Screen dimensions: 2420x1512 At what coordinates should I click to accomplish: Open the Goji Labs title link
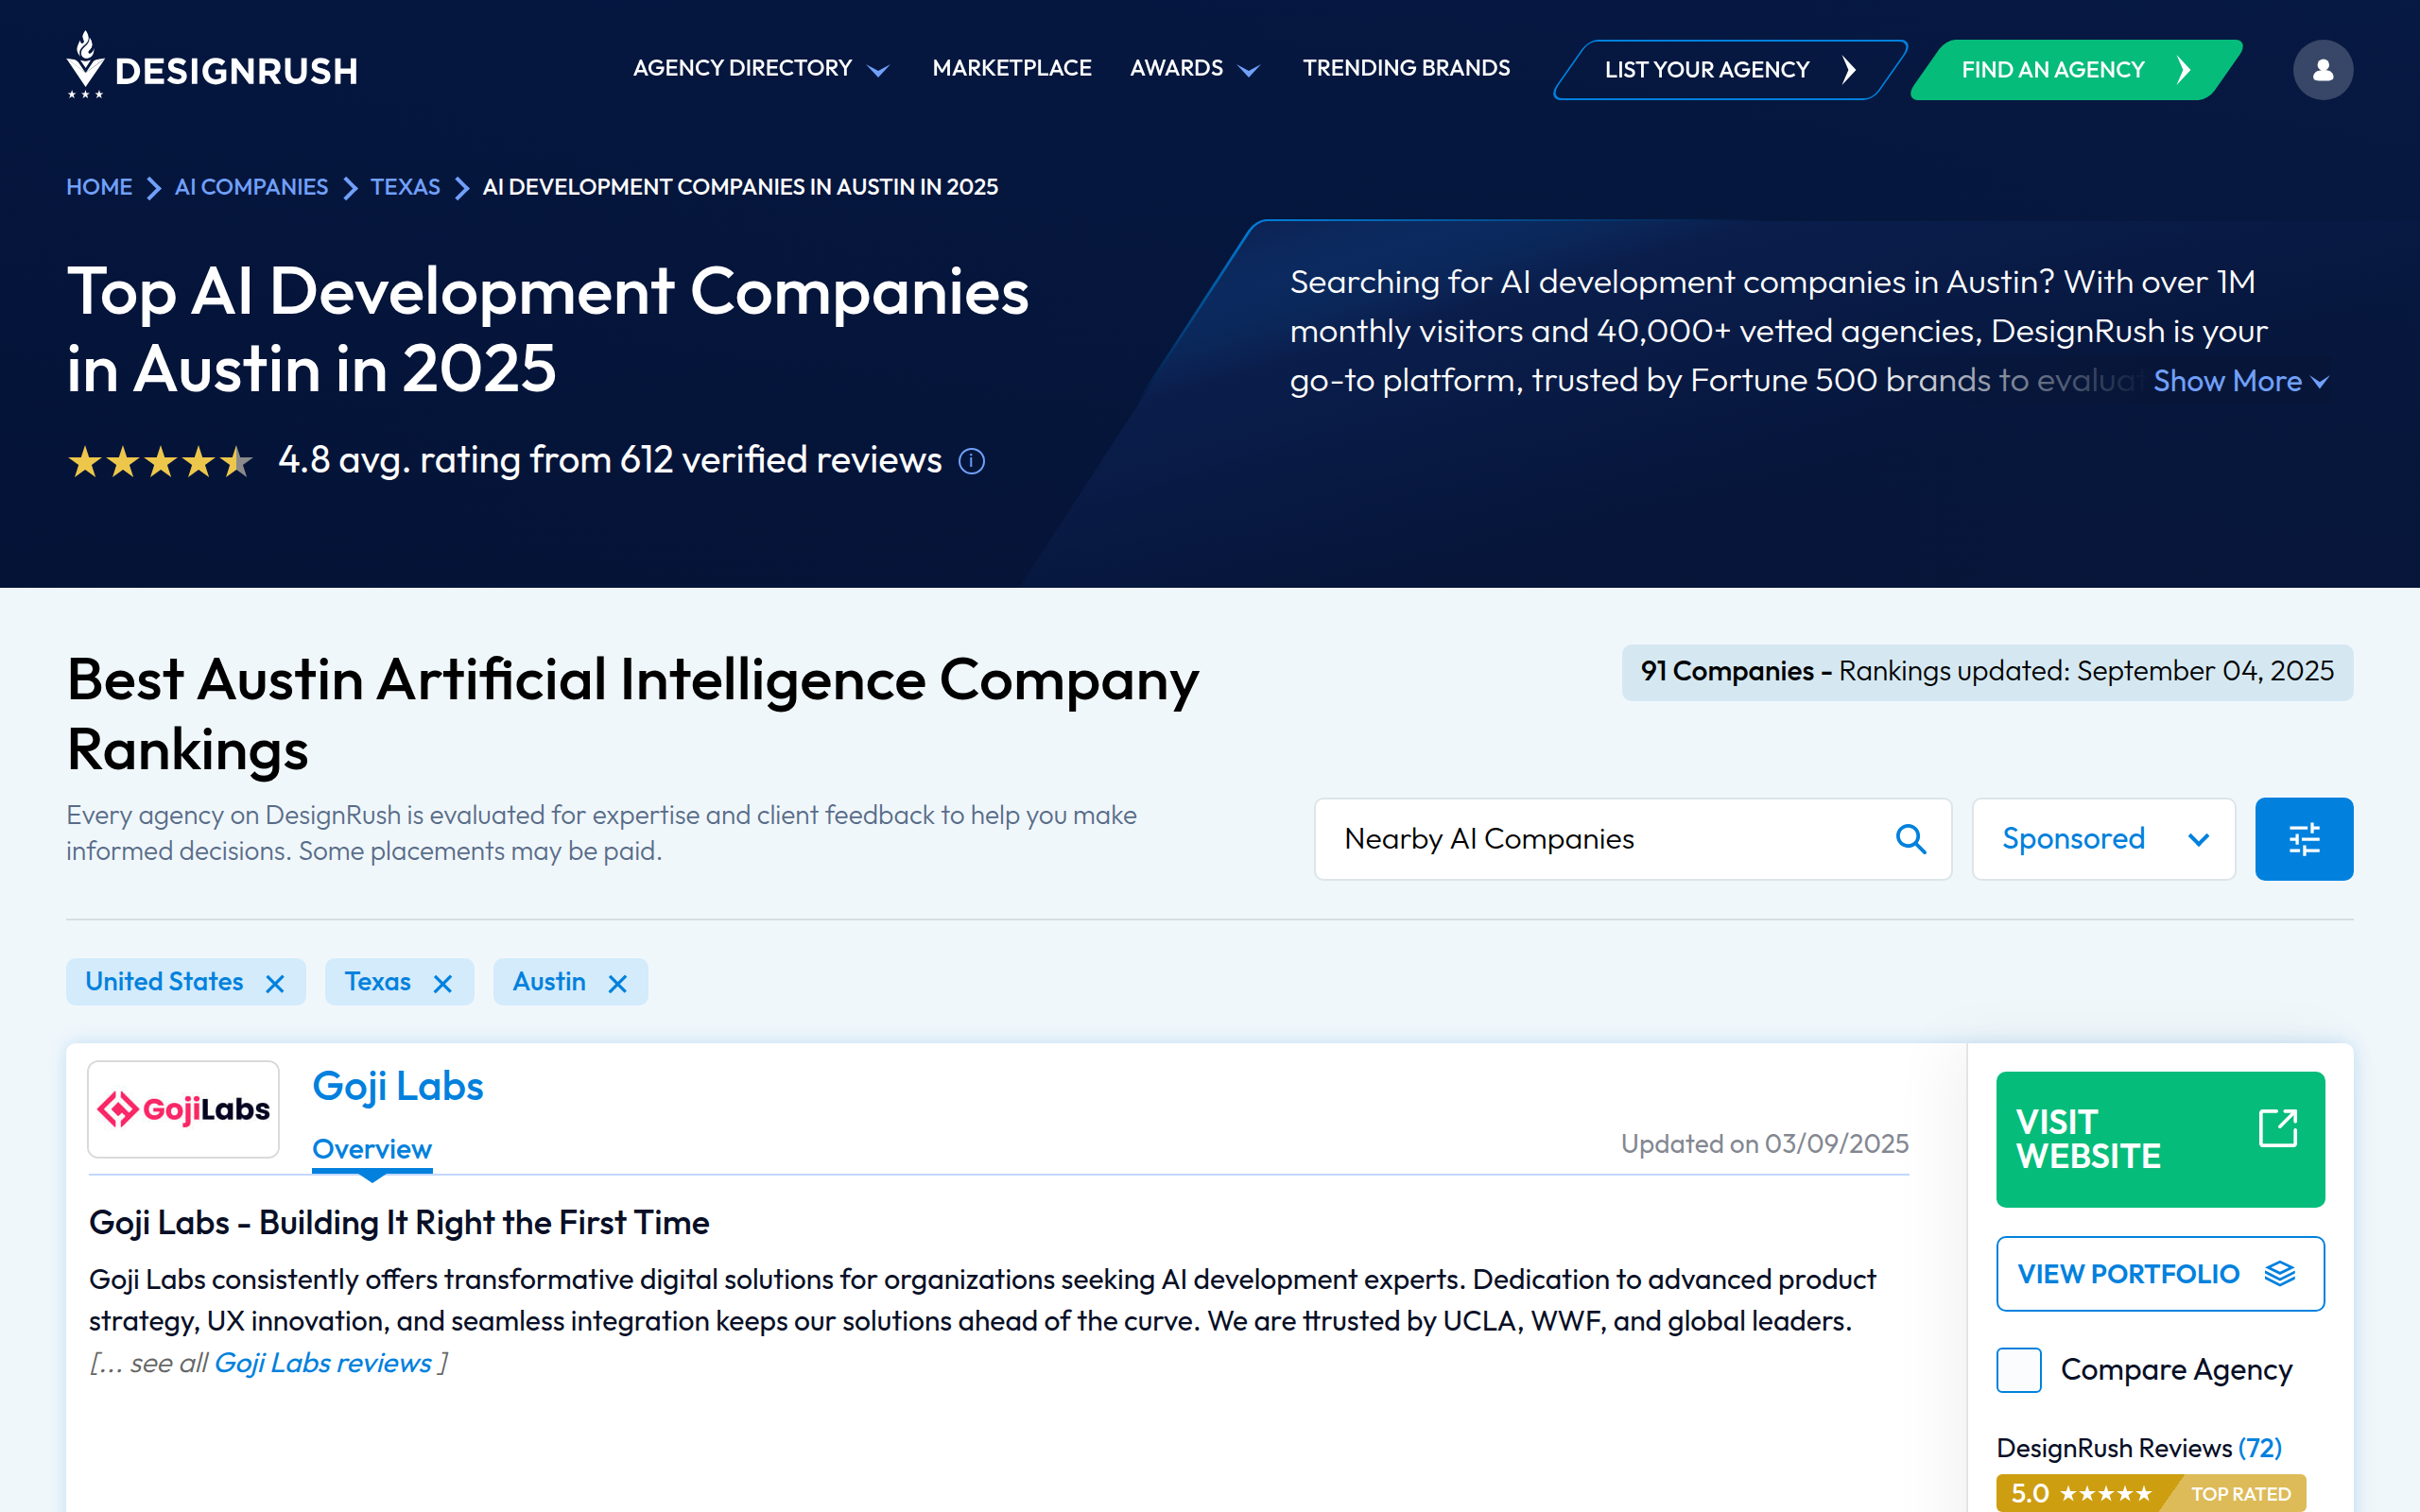(x=398, y=1086)
